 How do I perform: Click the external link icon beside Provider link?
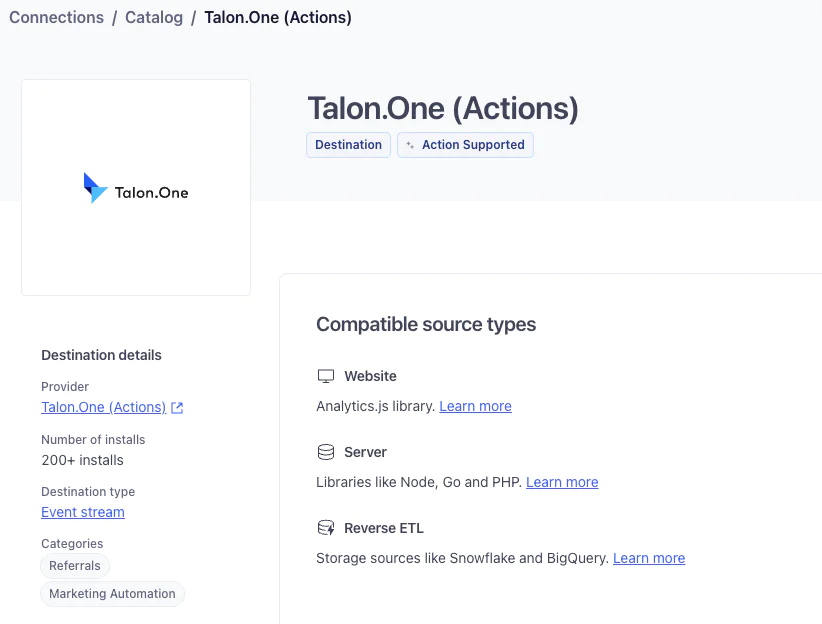click(x=177, y=408)
